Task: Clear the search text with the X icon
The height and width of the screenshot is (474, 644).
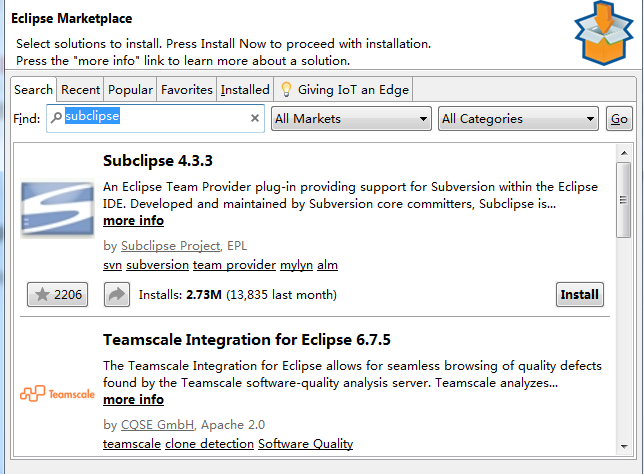Action: point(255,118)
